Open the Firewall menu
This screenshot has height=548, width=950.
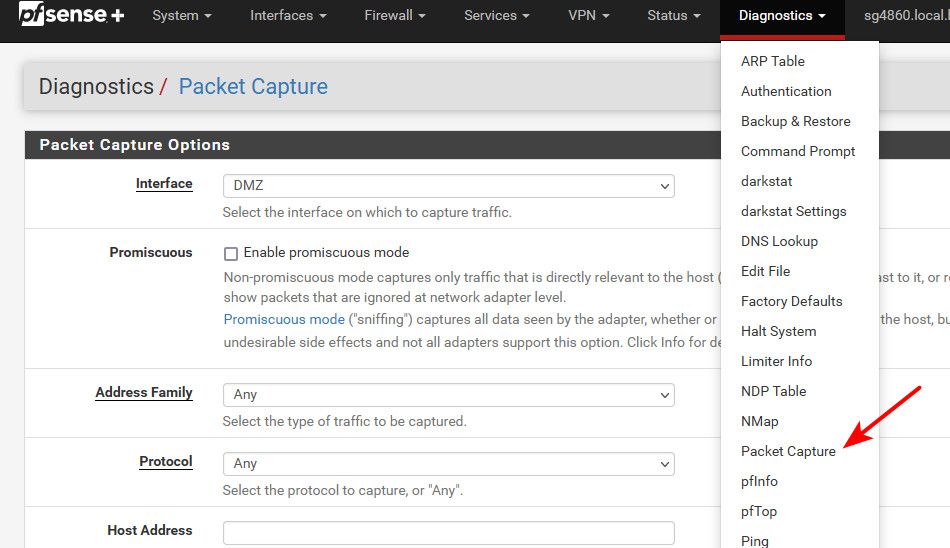pos(394,16)
